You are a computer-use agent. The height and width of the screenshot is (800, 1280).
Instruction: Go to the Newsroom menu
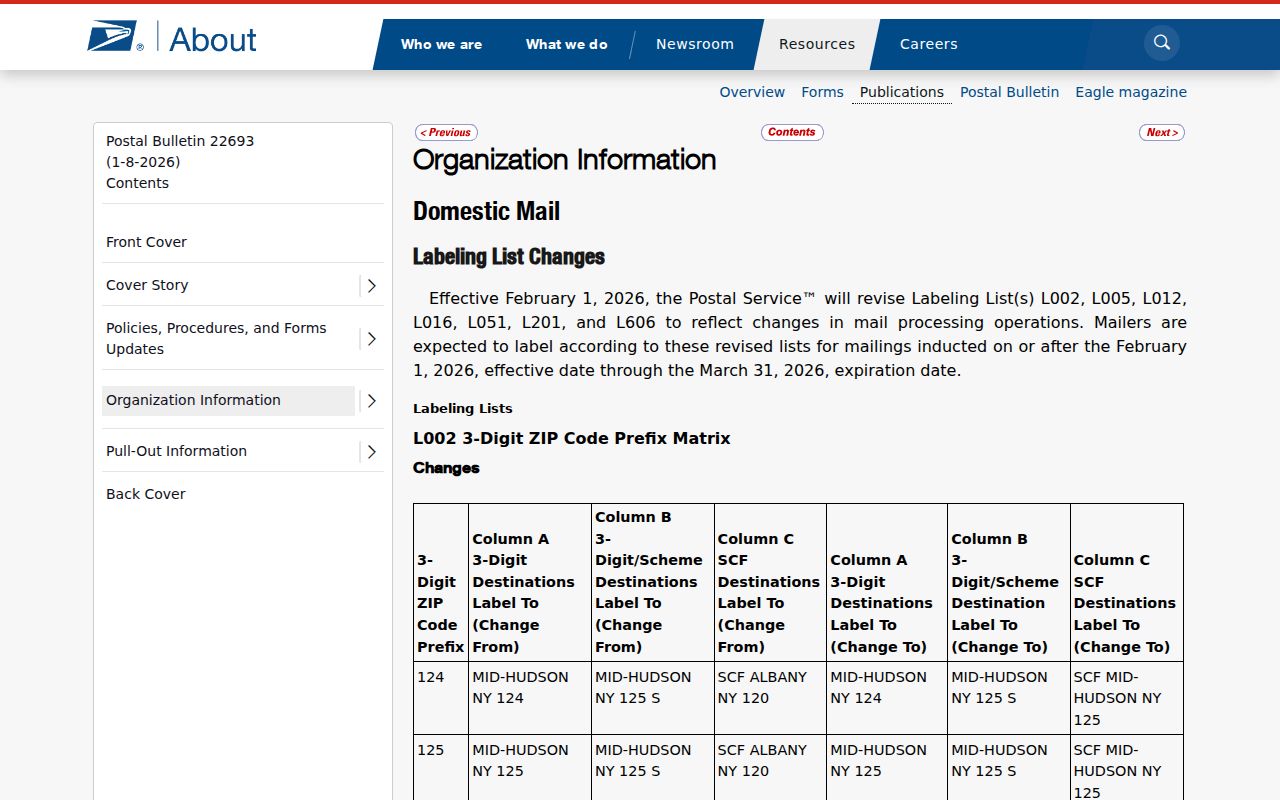pos(695,44)
